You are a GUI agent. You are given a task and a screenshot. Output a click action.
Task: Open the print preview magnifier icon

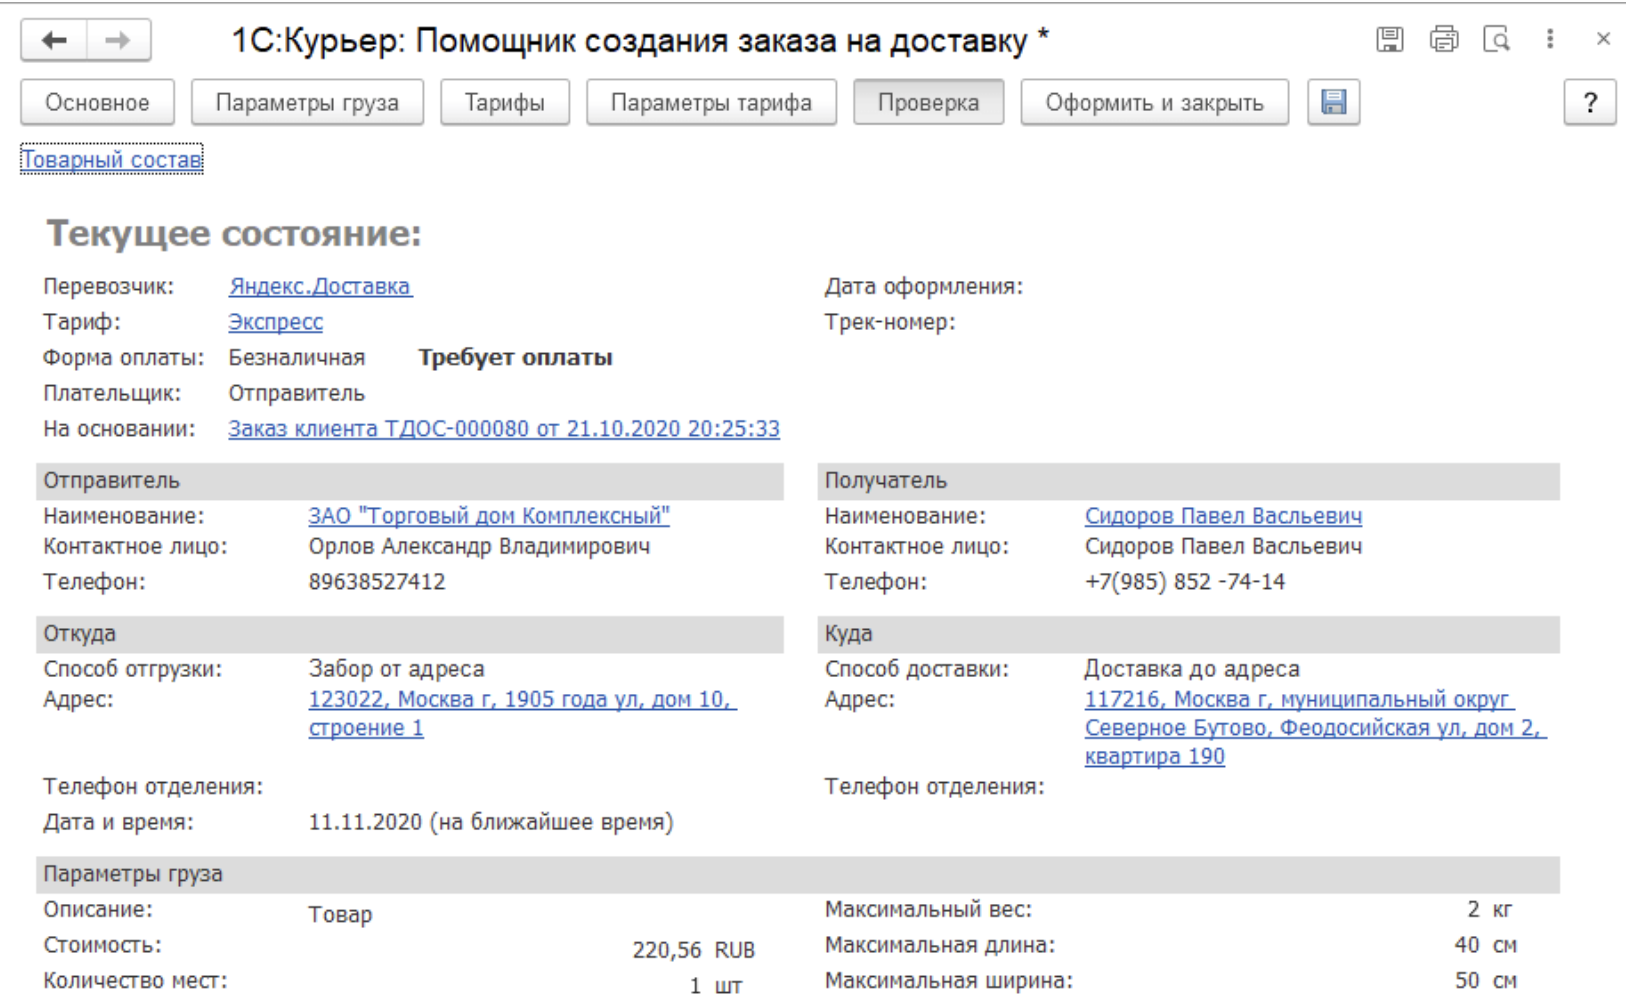coord(1496,39)
